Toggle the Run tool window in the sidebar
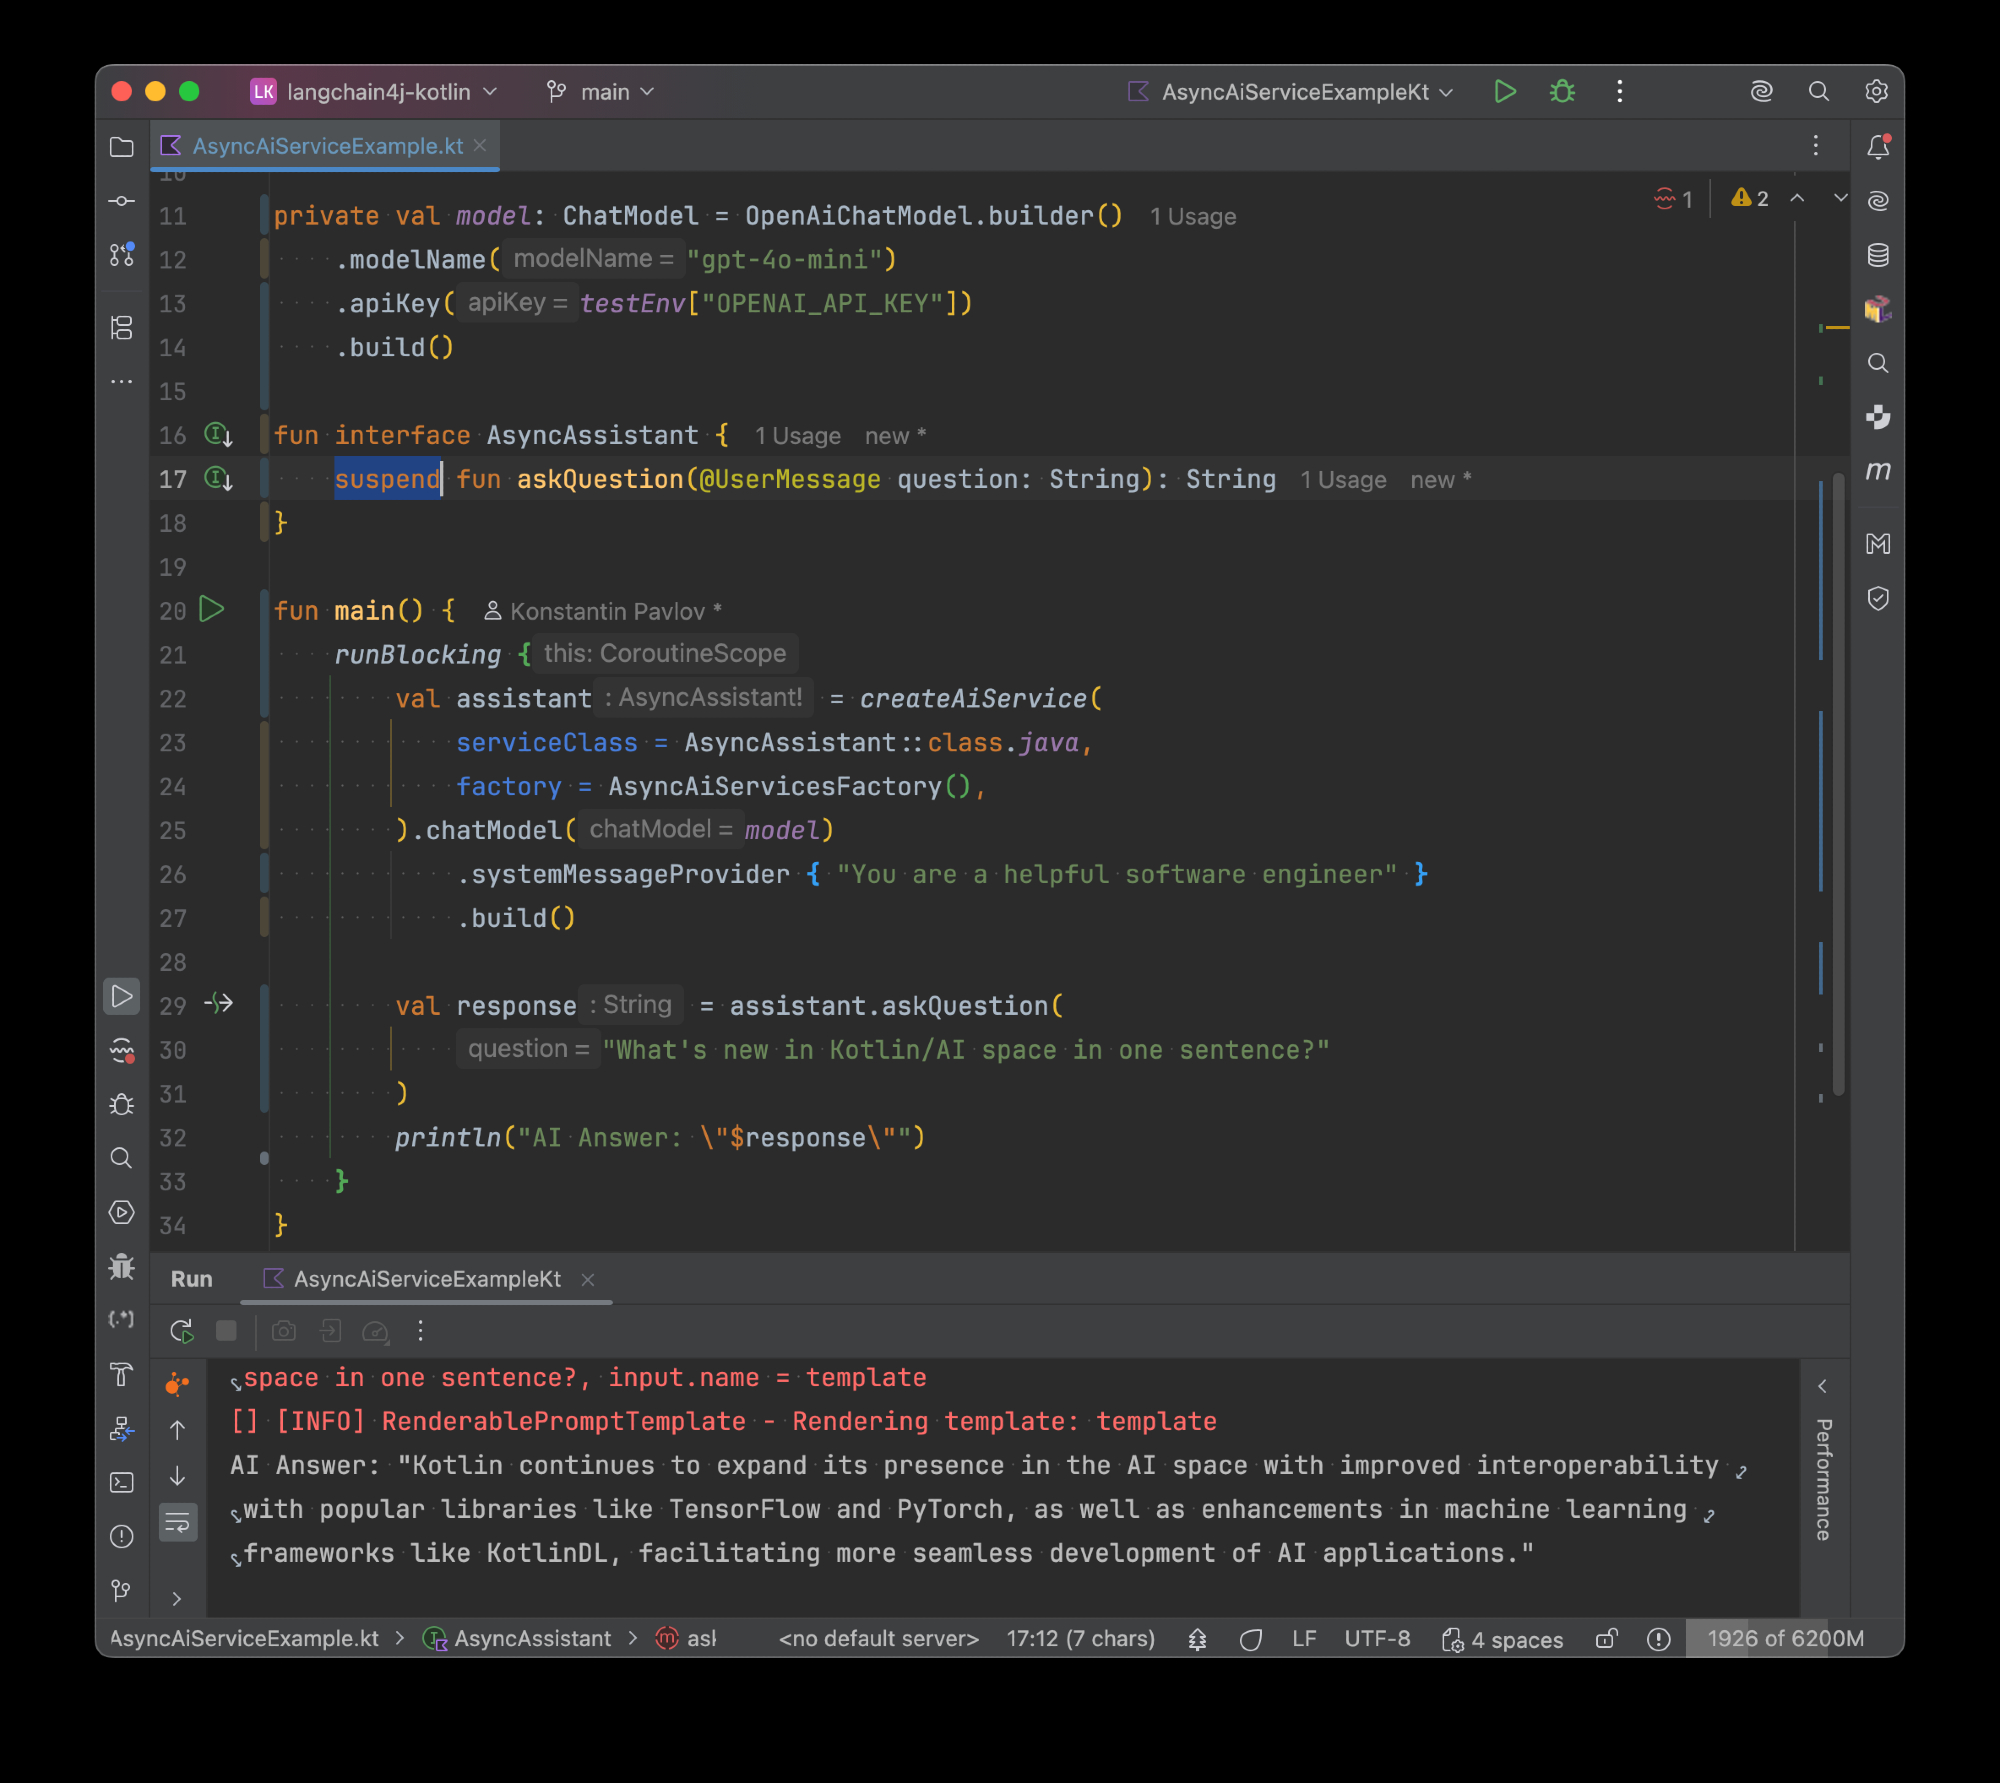The width and height of the screenshot is (2000, 1783). (122, 996)
